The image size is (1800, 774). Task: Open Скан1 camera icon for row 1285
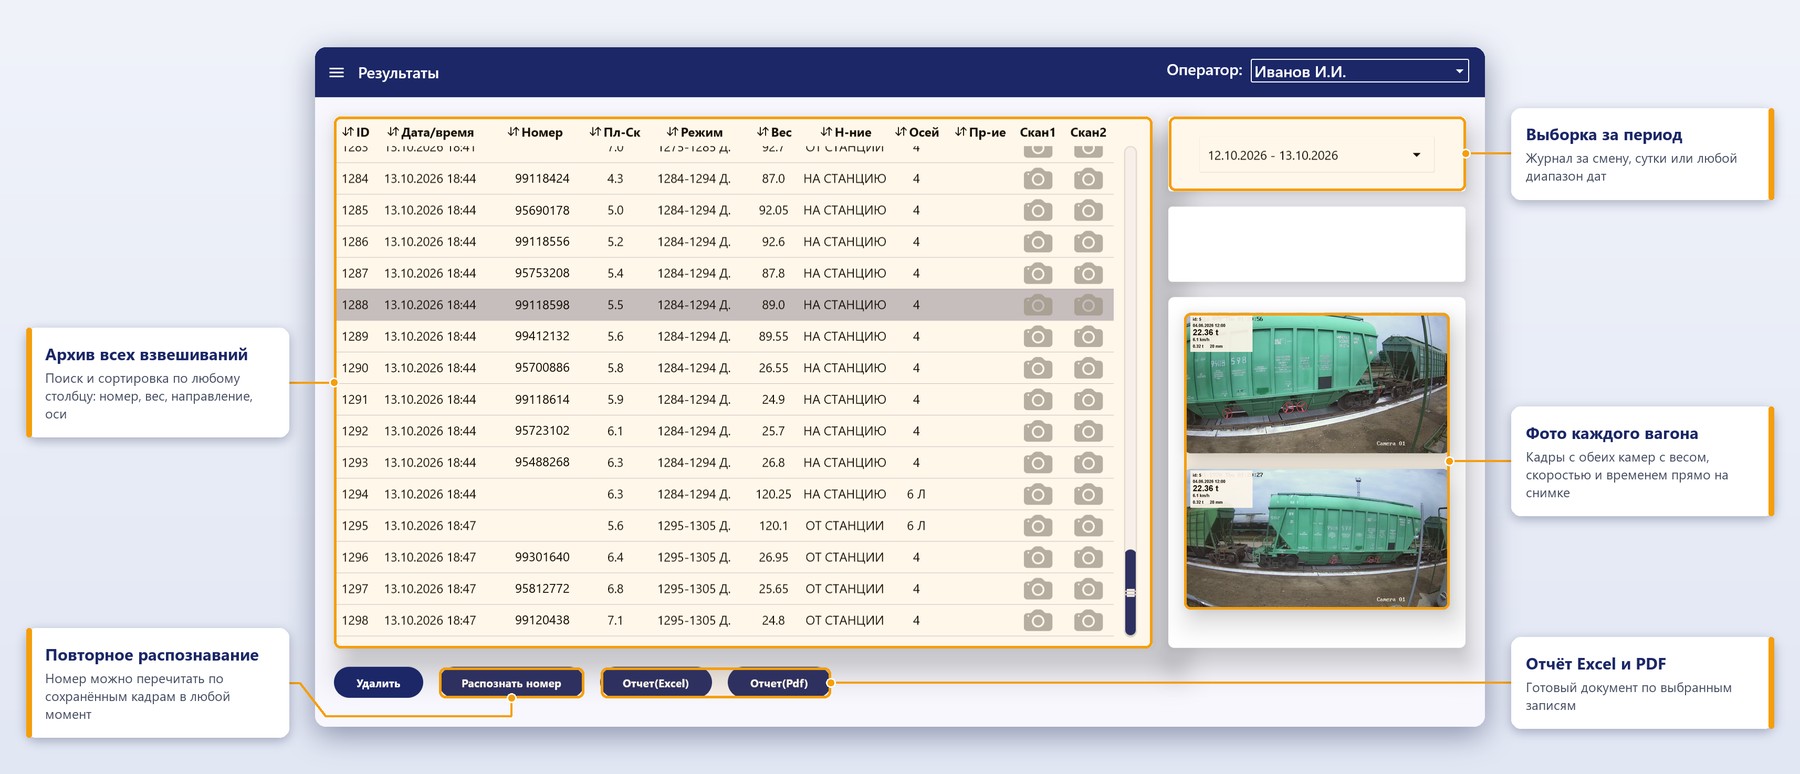tap(1038, 211)
